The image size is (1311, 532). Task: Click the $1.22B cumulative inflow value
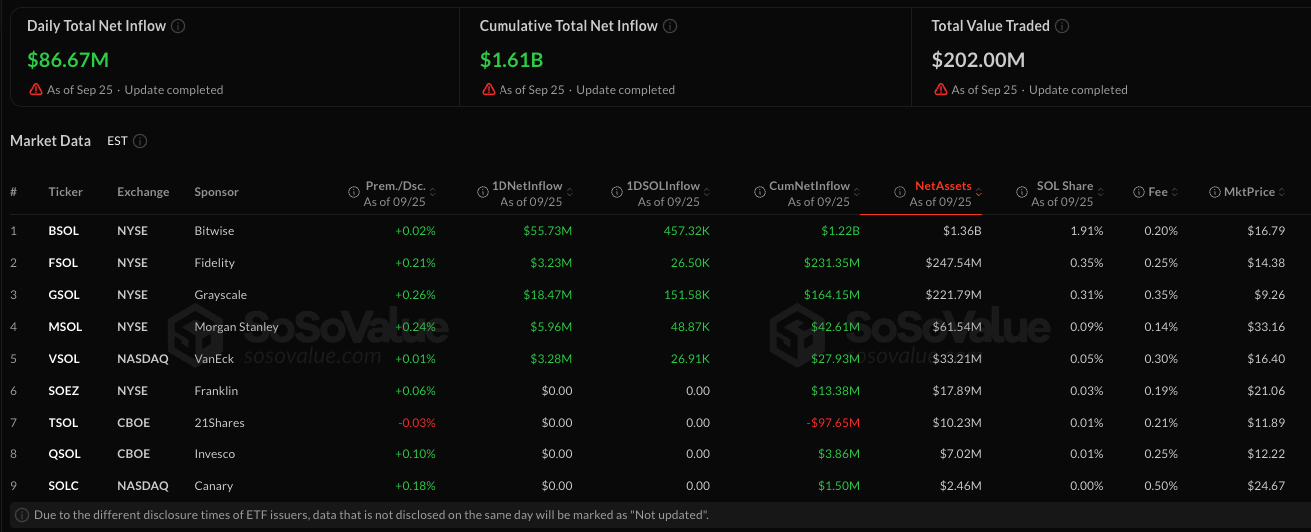pos(838,231)
